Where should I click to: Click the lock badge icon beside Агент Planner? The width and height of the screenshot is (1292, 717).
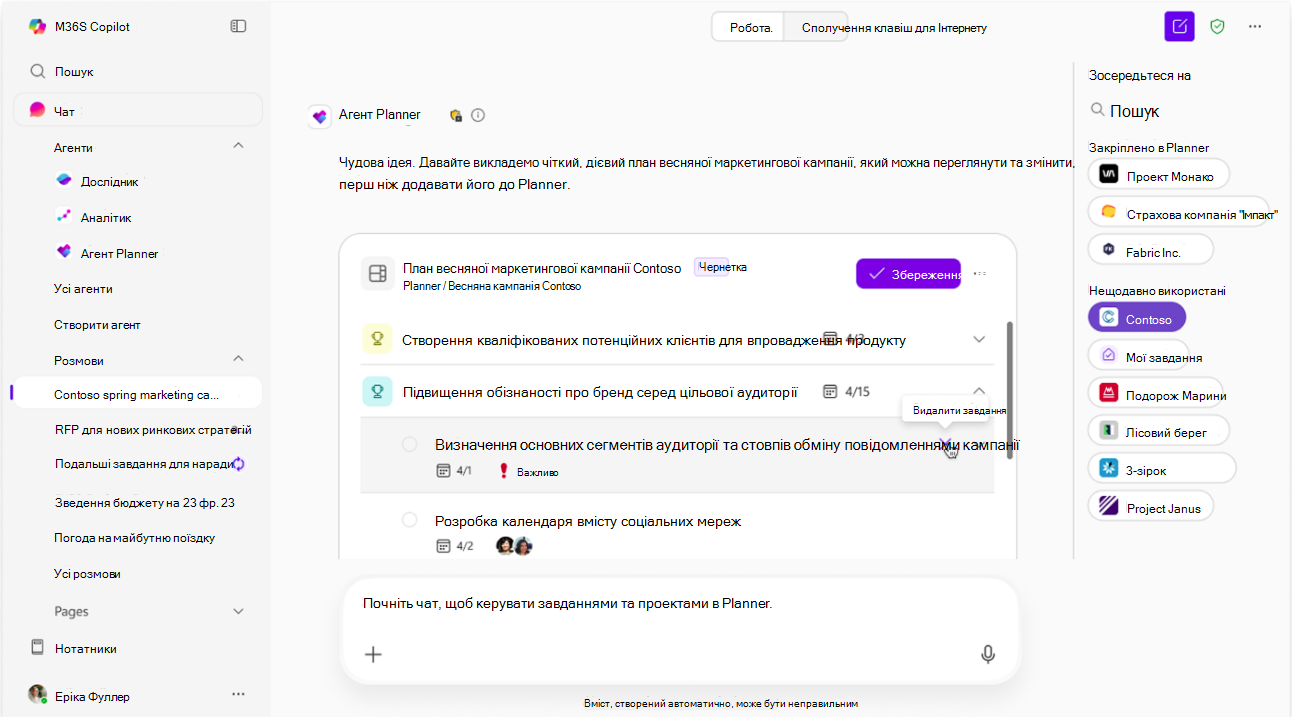pos(455,115)
